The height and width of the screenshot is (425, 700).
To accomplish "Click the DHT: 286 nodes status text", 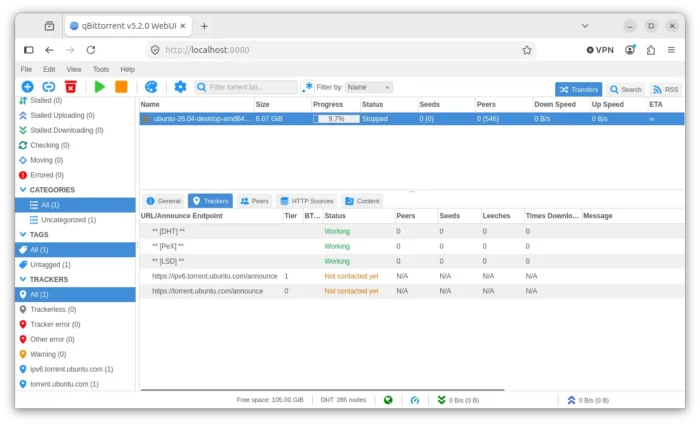I will 343,400.
